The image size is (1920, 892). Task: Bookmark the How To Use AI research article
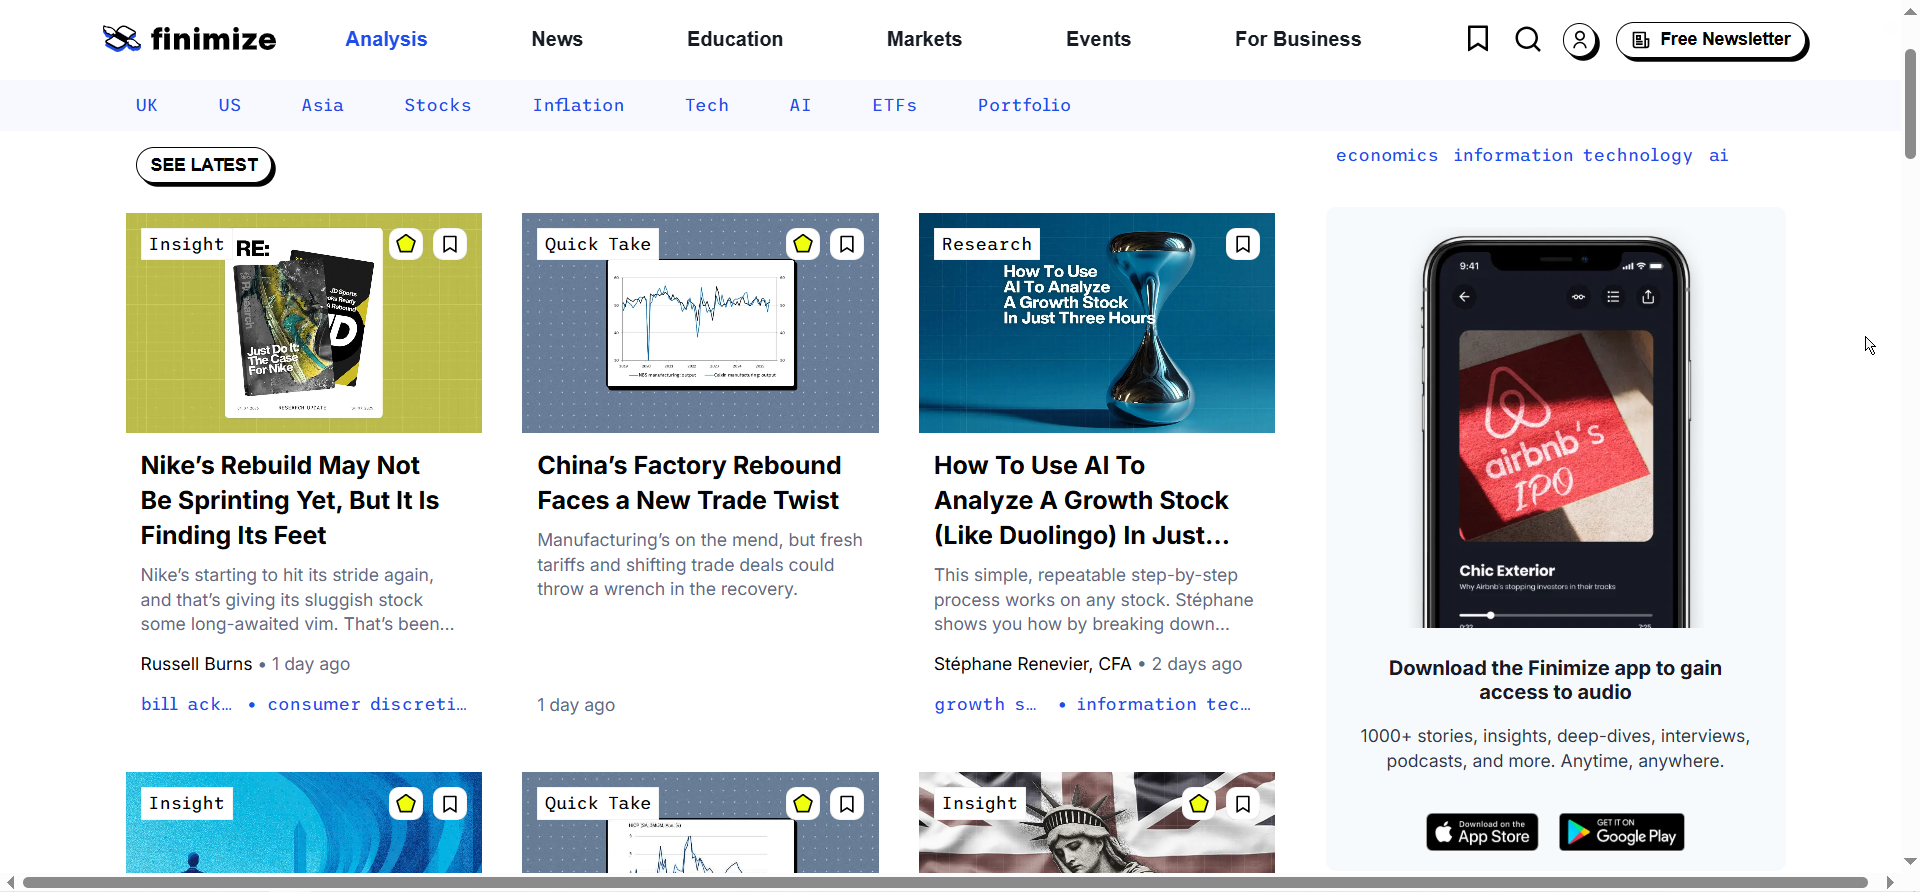(1243, 244)
